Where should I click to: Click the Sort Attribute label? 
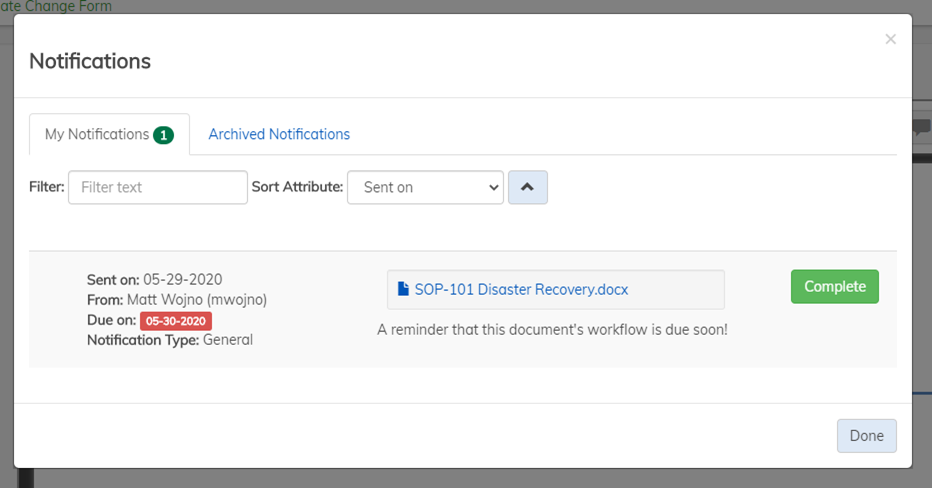297,187
